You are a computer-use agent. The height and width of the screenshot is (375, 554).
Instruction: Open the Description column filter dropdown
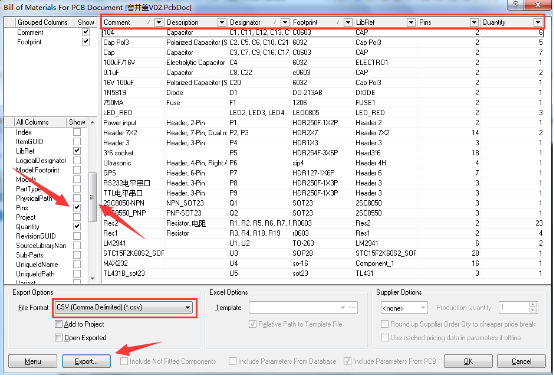coord(222,23)
